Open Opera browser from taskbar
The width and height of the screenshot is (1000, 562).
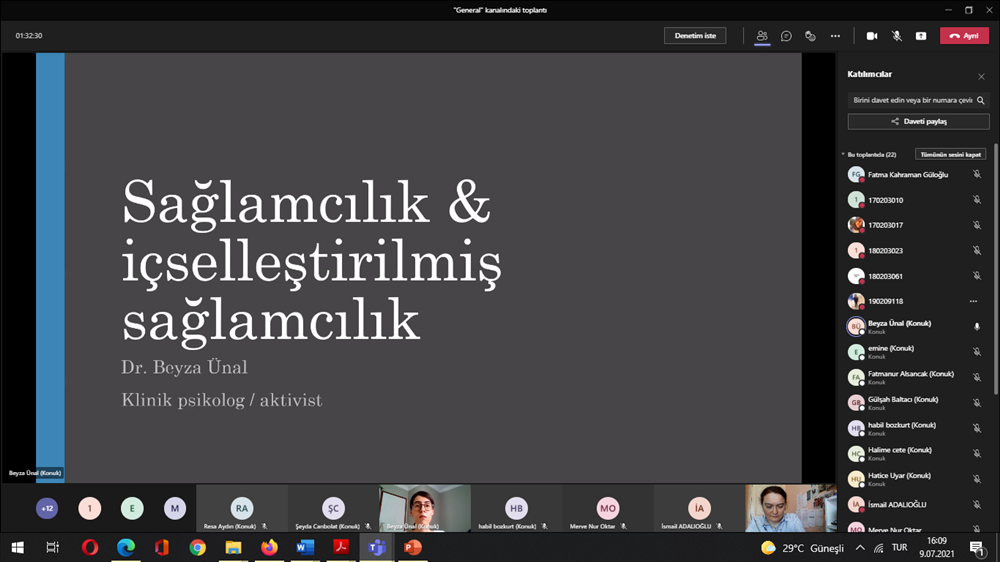[x=90, y=547]
